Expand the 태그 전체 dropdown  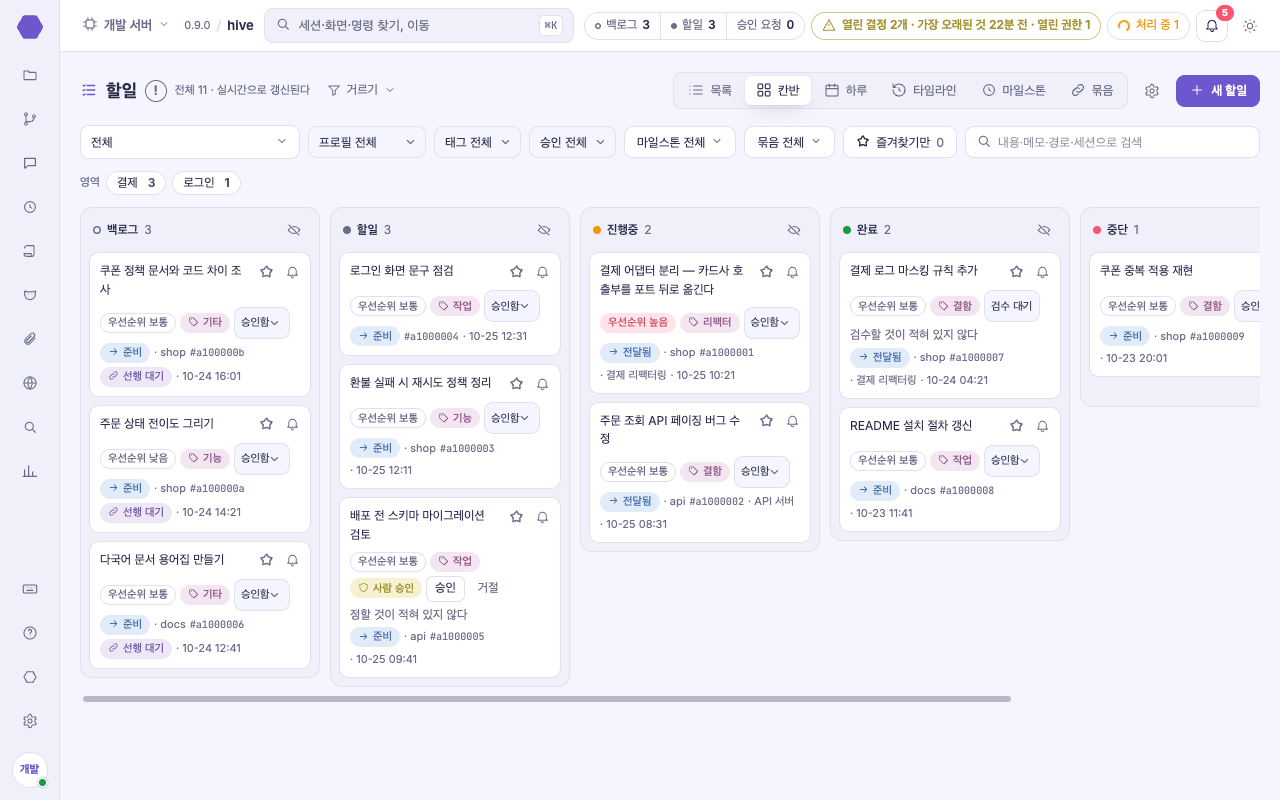pyautogui.click(x=477, y=142)
